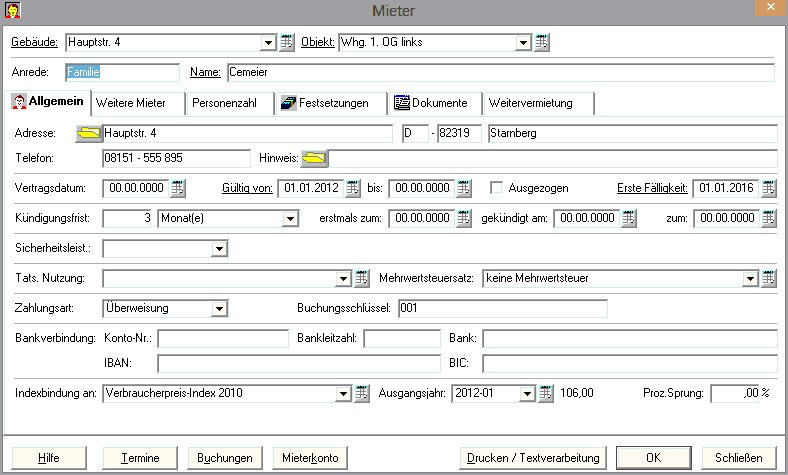Click the list icon next to Ausgangsjahr
Viewport: 788px width, 475px height.
[x=546, y=393]
